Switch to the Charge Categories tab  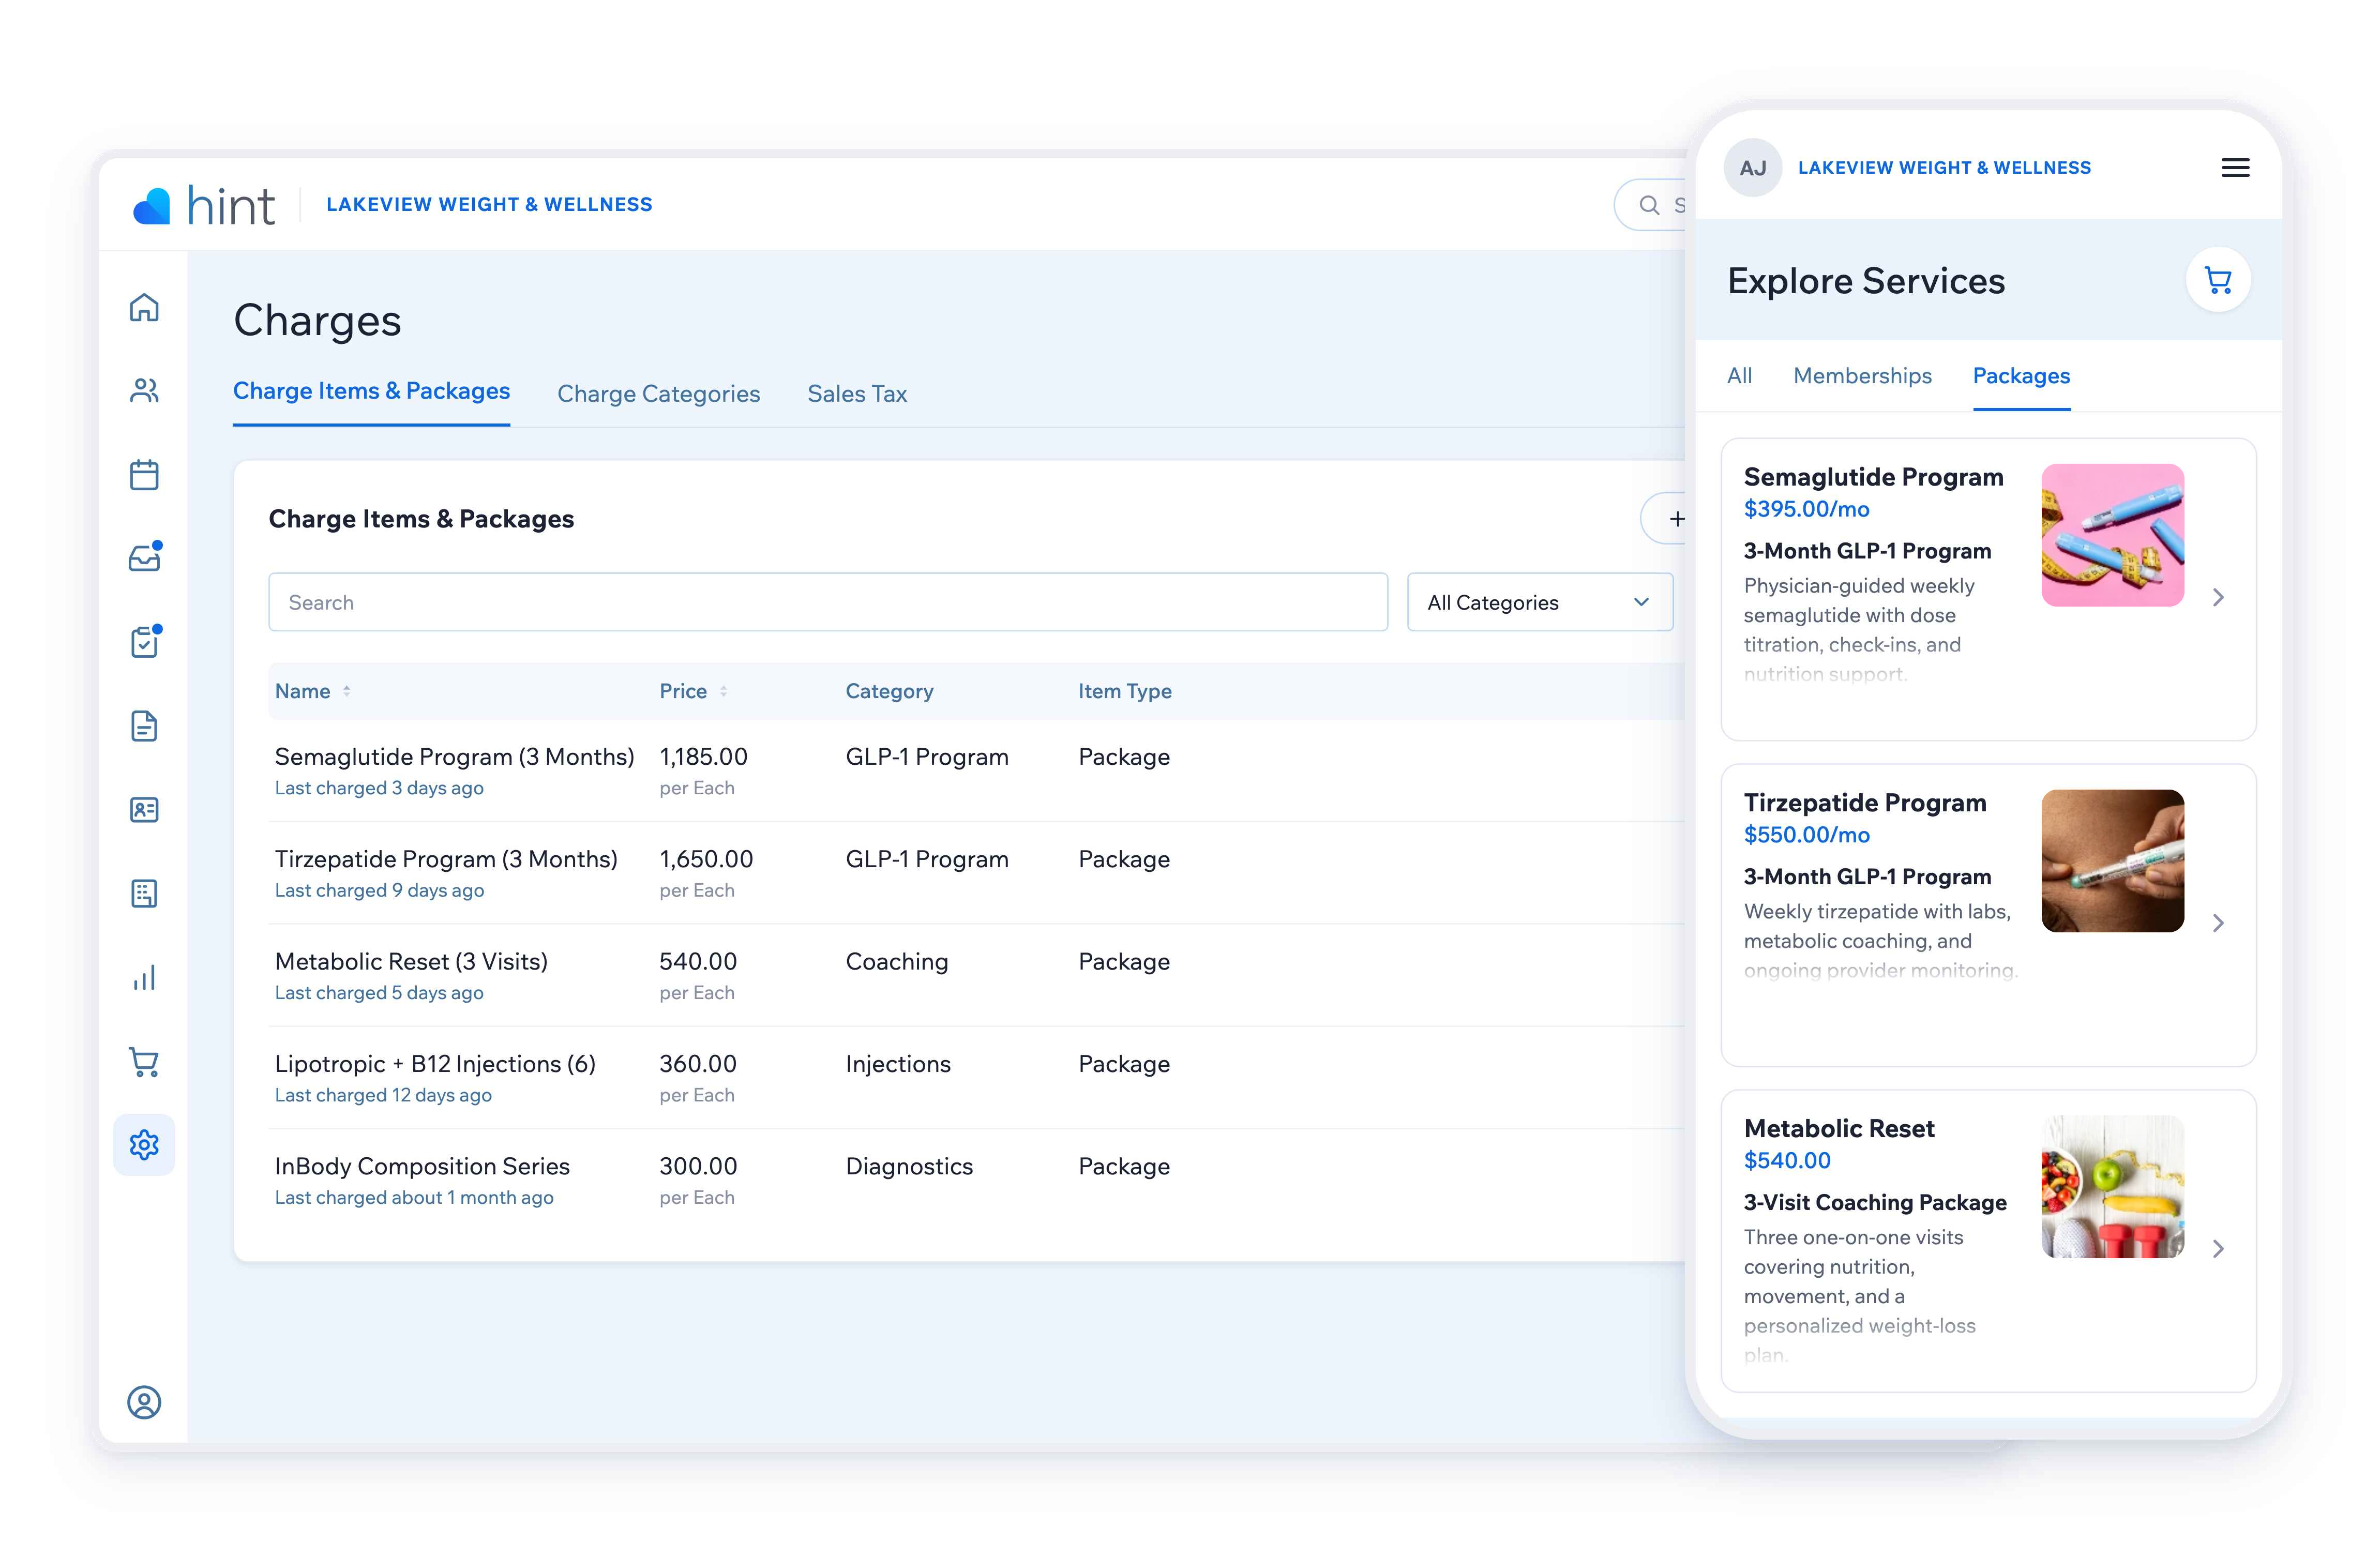click(x=658, y=394)
